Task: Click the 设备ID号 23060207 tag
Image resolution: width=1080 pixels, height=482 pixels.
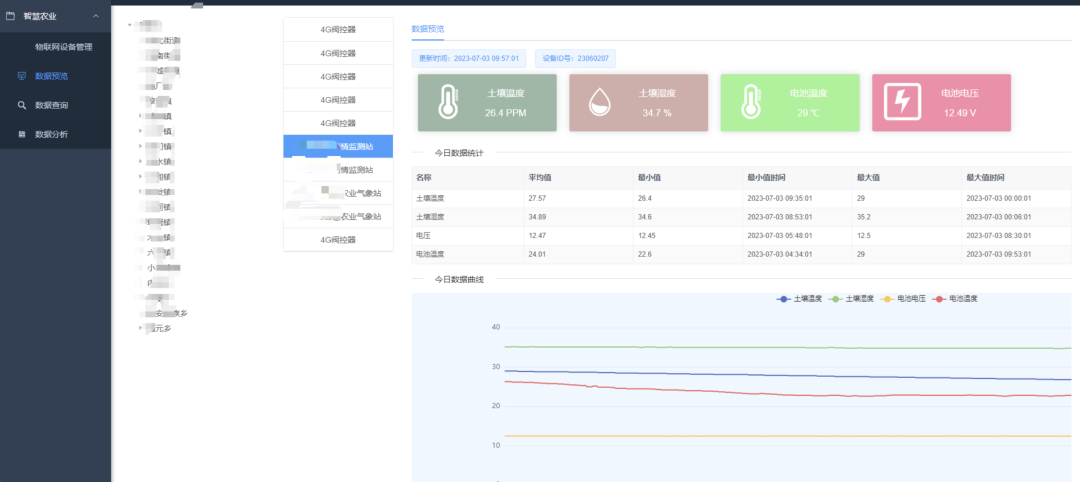Action: pos(575,59)
